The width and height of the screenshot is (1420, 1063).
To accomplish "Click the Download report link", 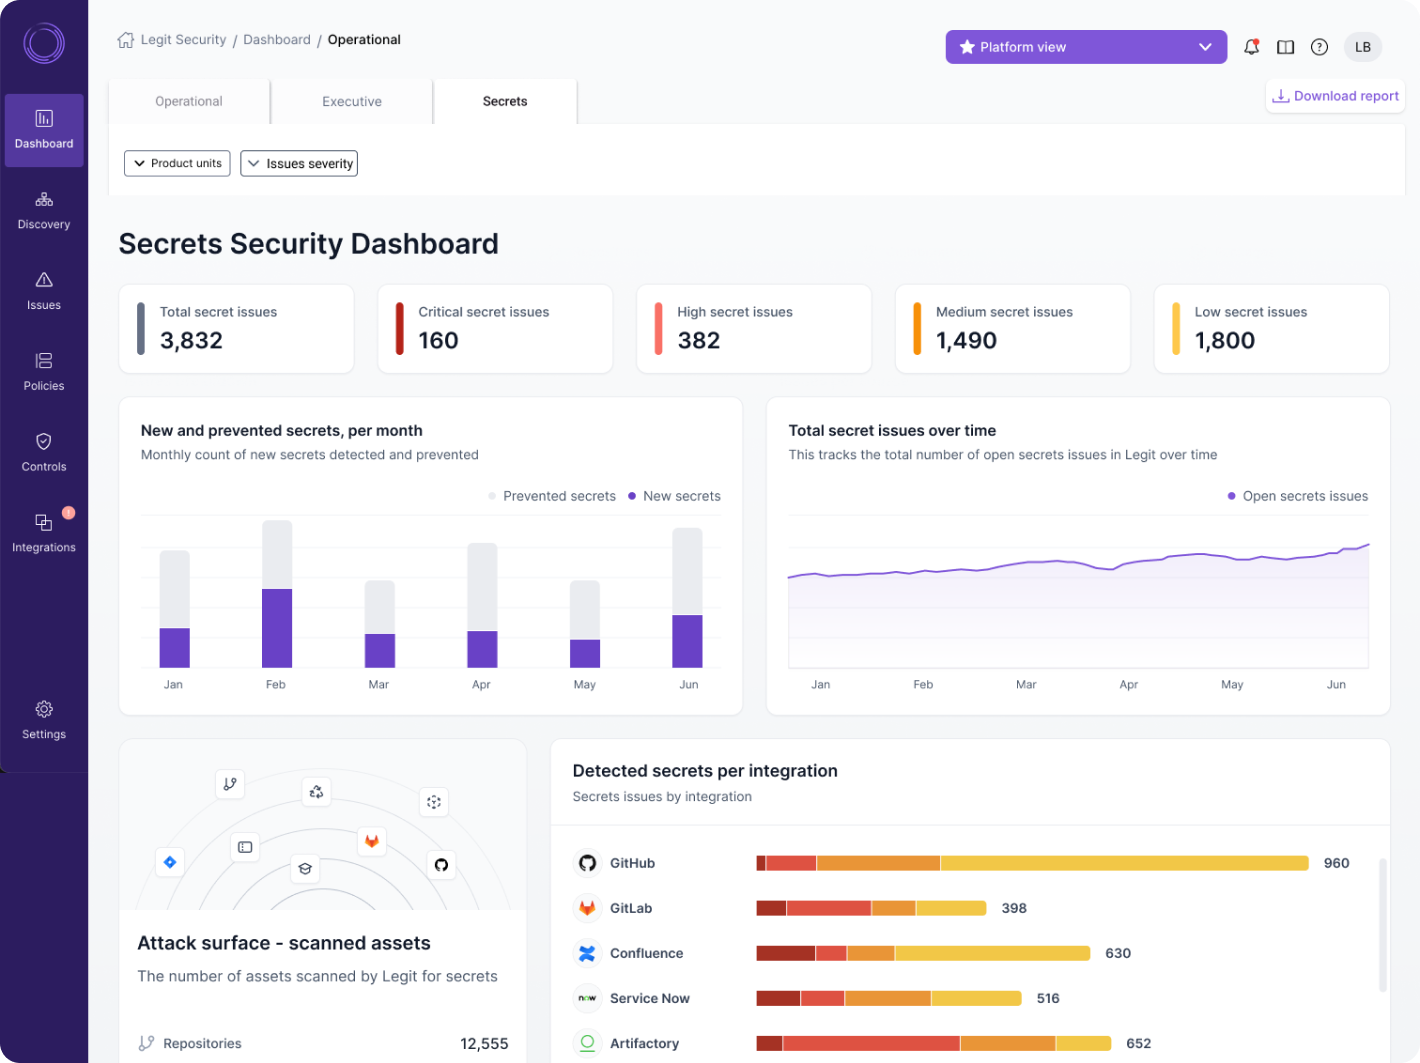I will coord(1335,95).
